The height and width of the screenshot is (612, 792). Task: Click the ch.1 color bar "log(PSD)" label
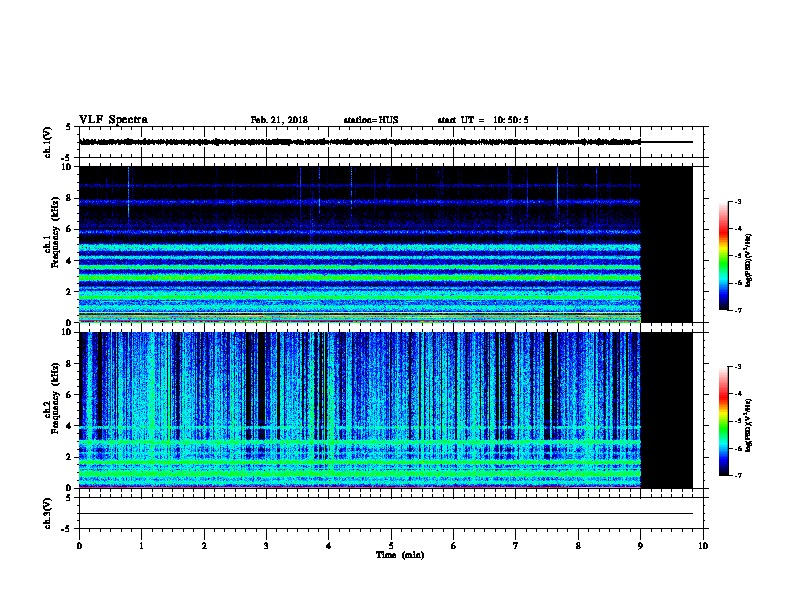748,260
